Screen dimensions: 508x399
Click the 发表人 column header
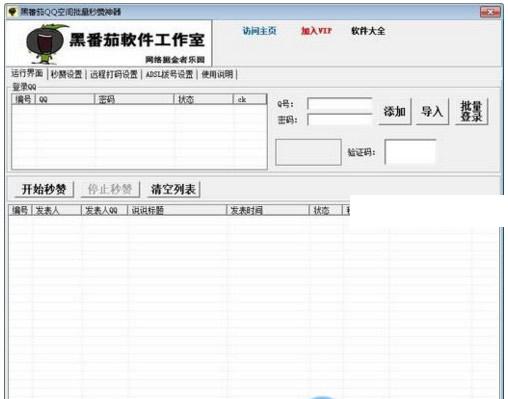coord(56,210)
